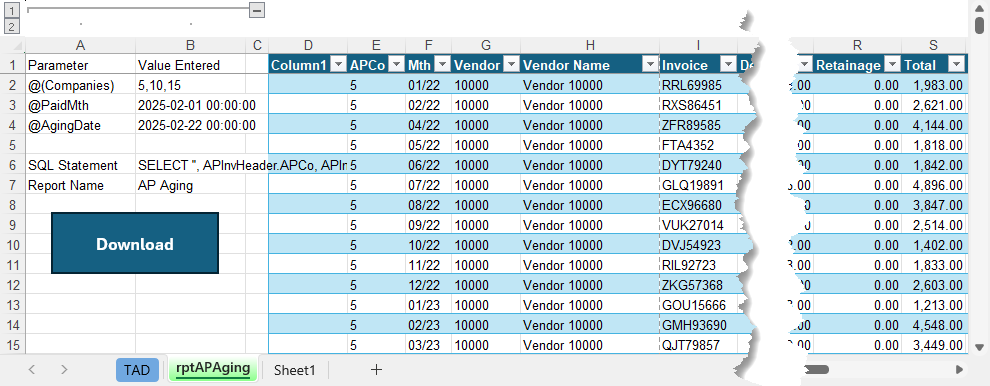
Task: Select column H header
Action: tap(590, 45)
